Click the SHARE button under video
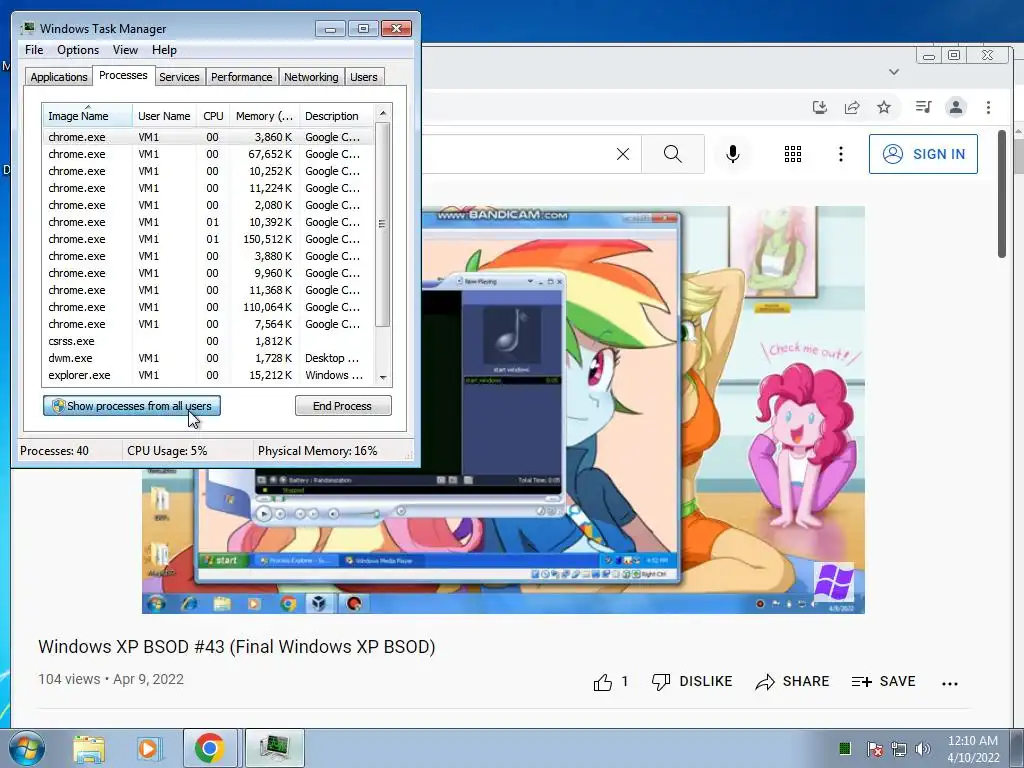 (x=792, y=682)
